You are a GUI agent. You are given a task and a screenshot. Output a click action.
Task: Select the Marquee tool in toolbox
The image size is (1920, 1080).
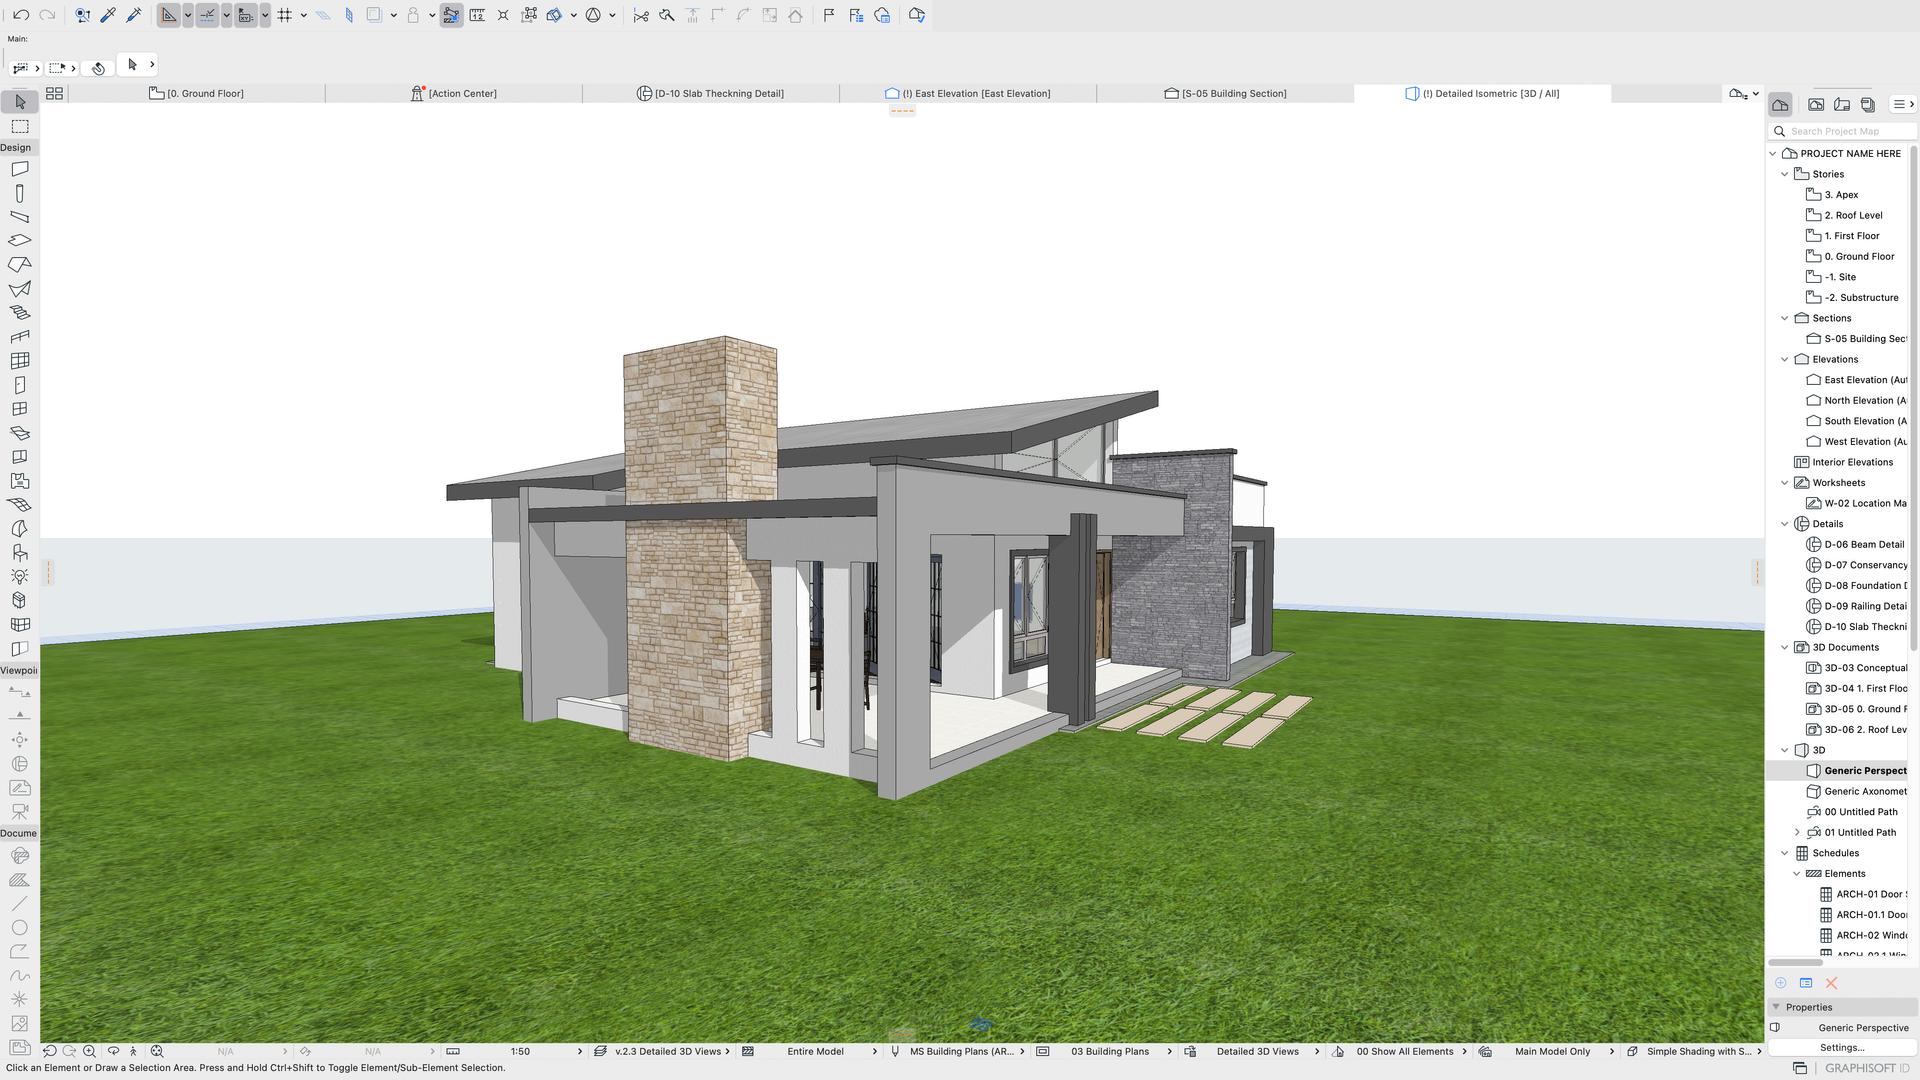pyautogui.click(x=19, y=127)
